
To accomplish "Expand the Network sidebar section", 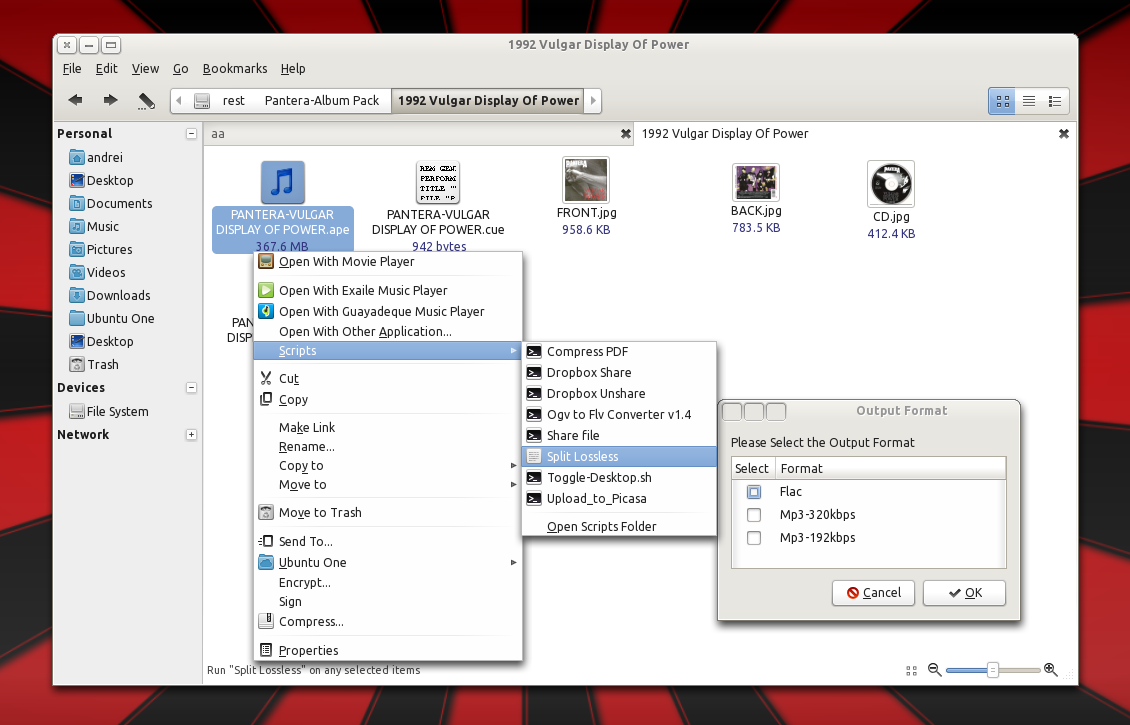I will (x=192, y=435).
